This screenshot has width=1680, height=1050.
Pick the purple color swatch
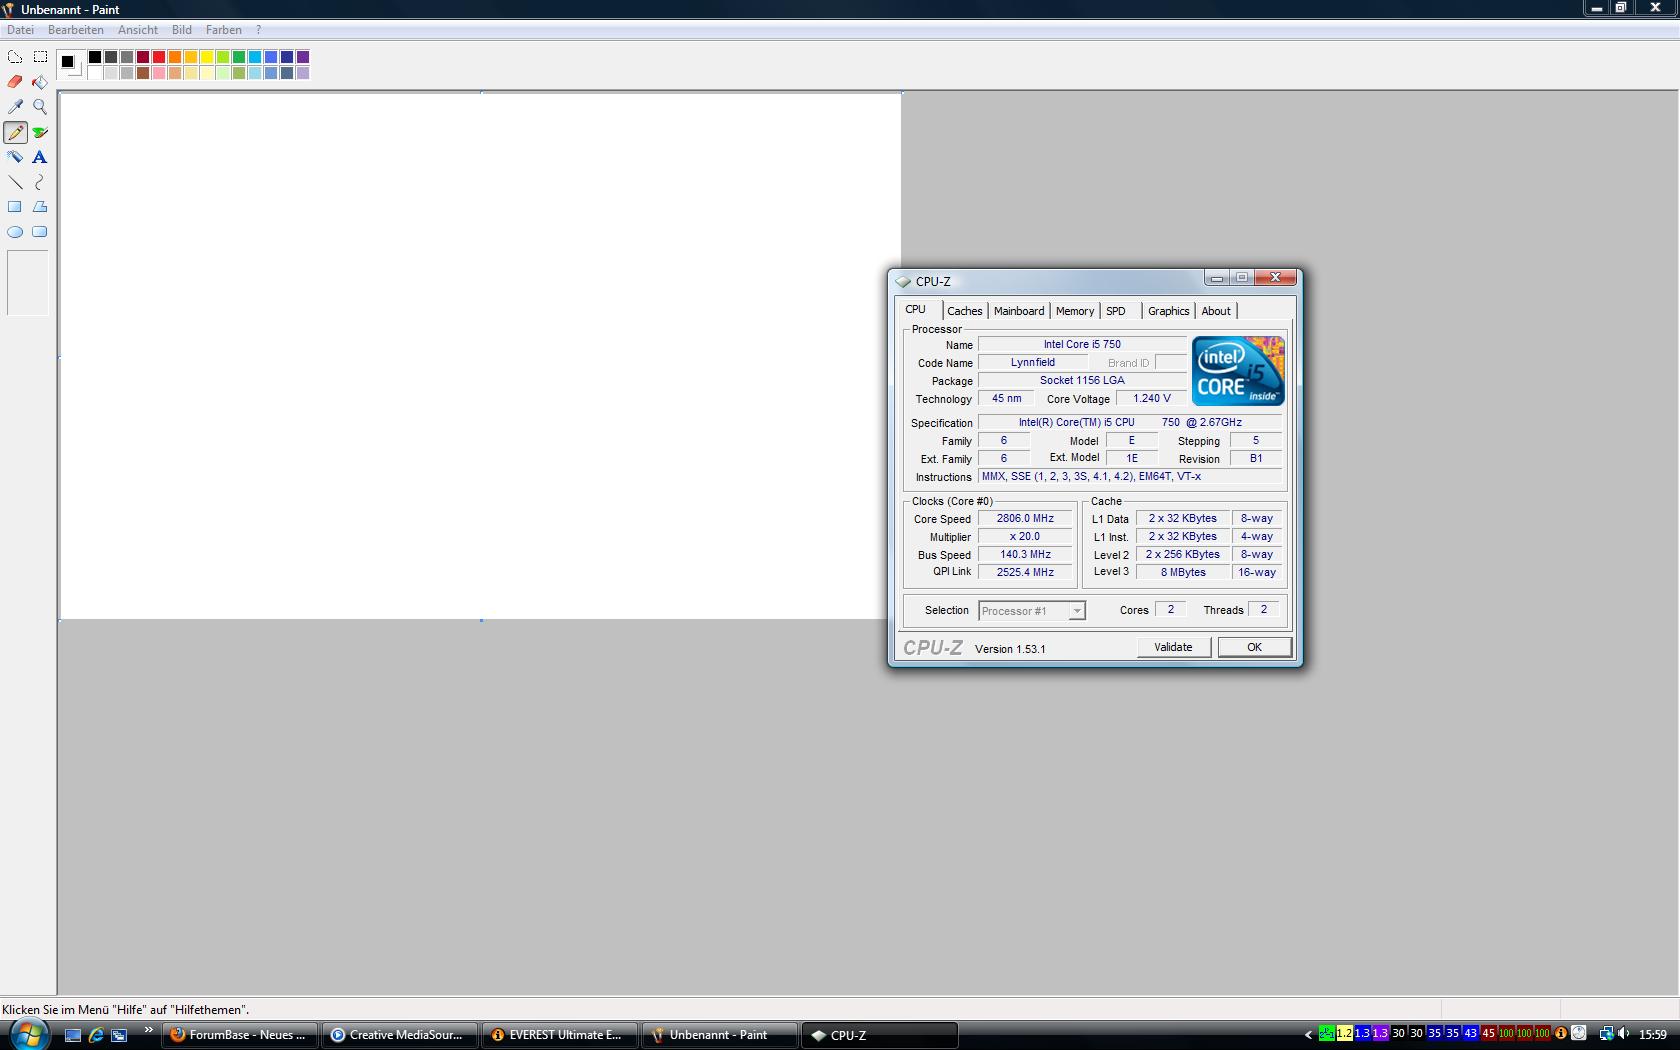tap(303, 57)
